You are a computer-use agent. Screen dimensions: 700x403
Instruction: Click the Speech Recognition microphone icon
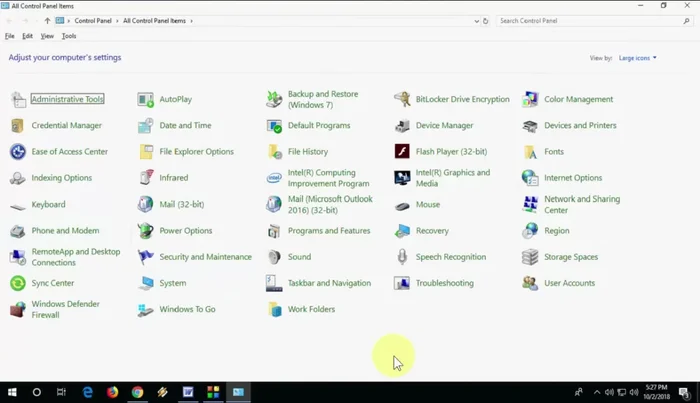pyautogui.click(x=402, y=257)
